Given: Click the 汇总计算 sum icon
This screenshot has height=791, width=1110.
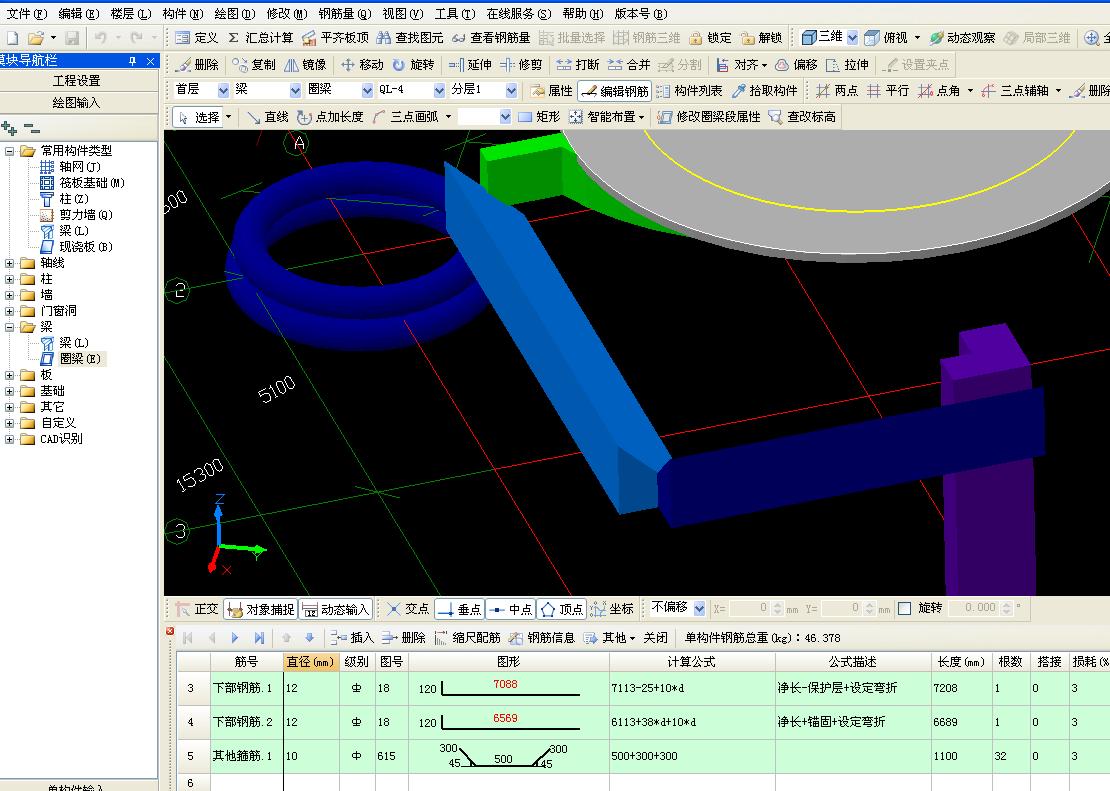Looking at the screenshot, I should 234,38.
